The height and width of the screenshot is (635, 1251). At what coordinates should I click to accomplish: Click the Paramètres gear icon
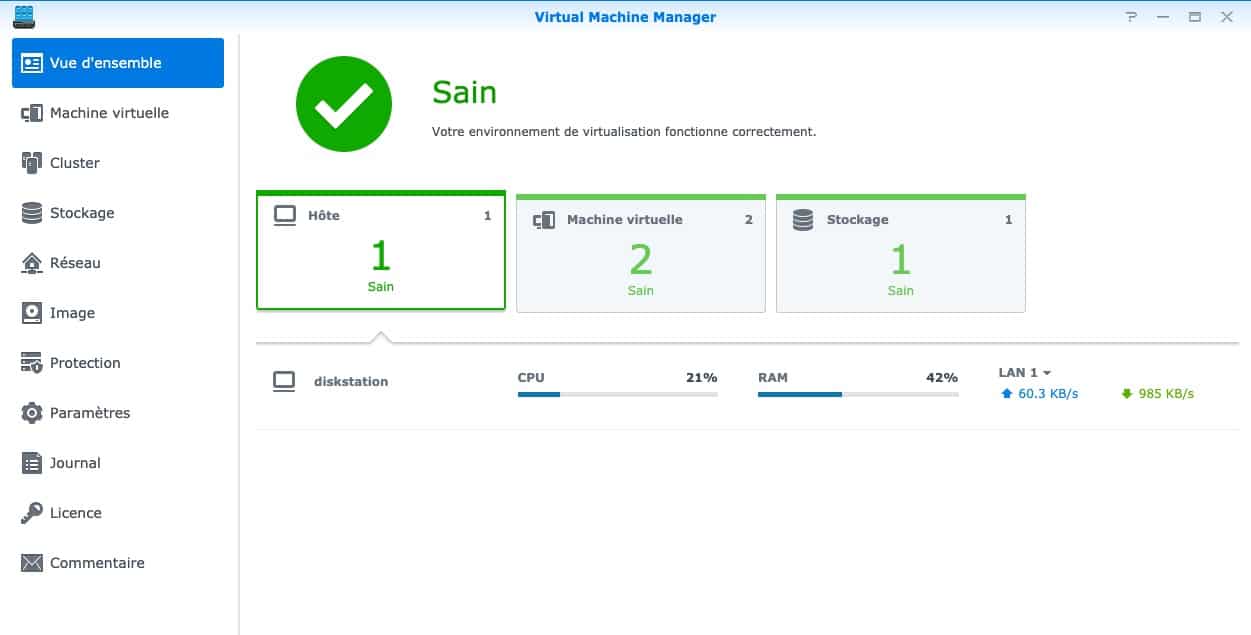click(32, 413)
